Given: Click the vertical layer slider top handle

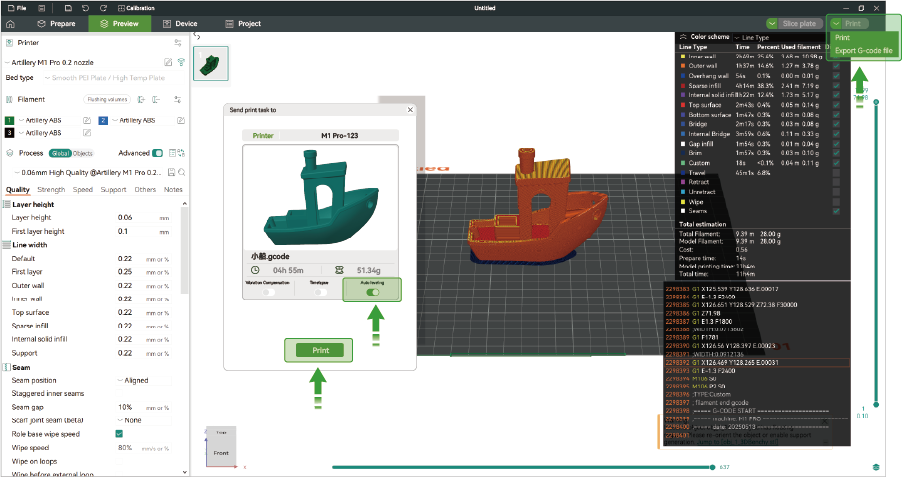Looking at the screenshot, I should [876, 102].
